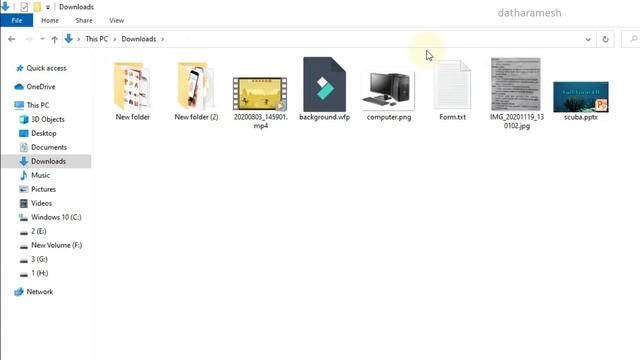Click the file name label background.wfp
The width and height of the screenshot is (640, 360).
coord(324,117)
